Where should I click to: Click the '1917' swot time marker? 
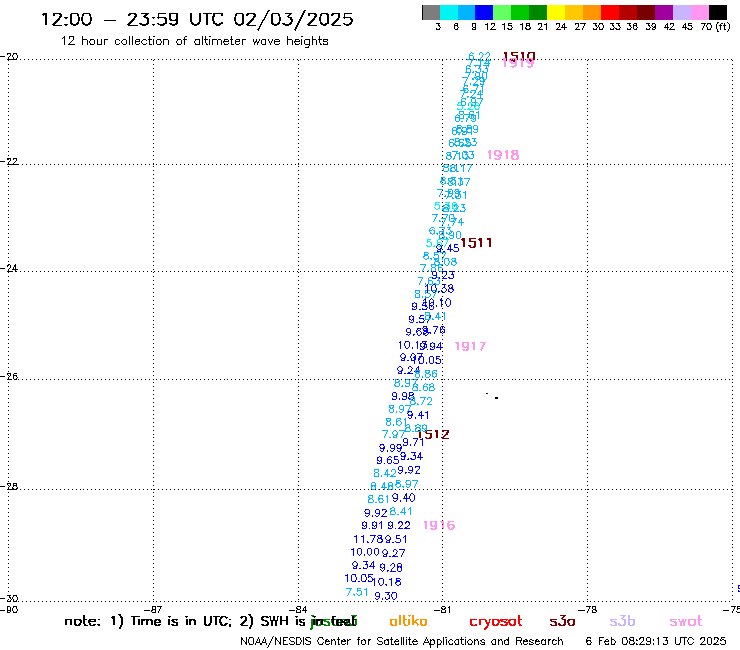(x=470, y=346)
